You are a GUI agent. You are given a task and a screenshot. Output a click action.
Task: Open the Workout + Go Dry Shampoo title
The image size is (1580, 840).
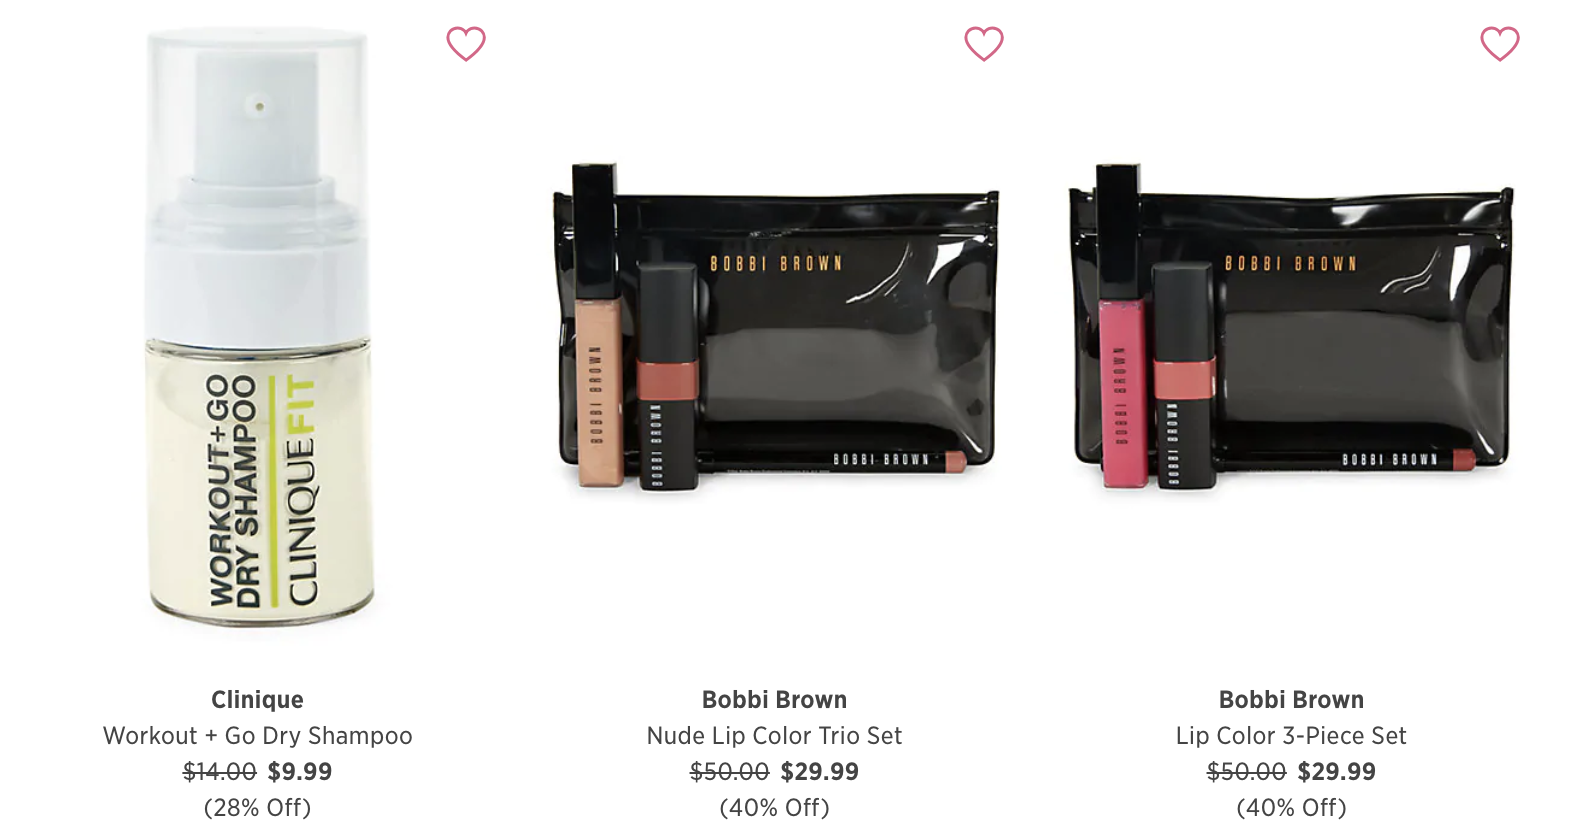[257, 736]
